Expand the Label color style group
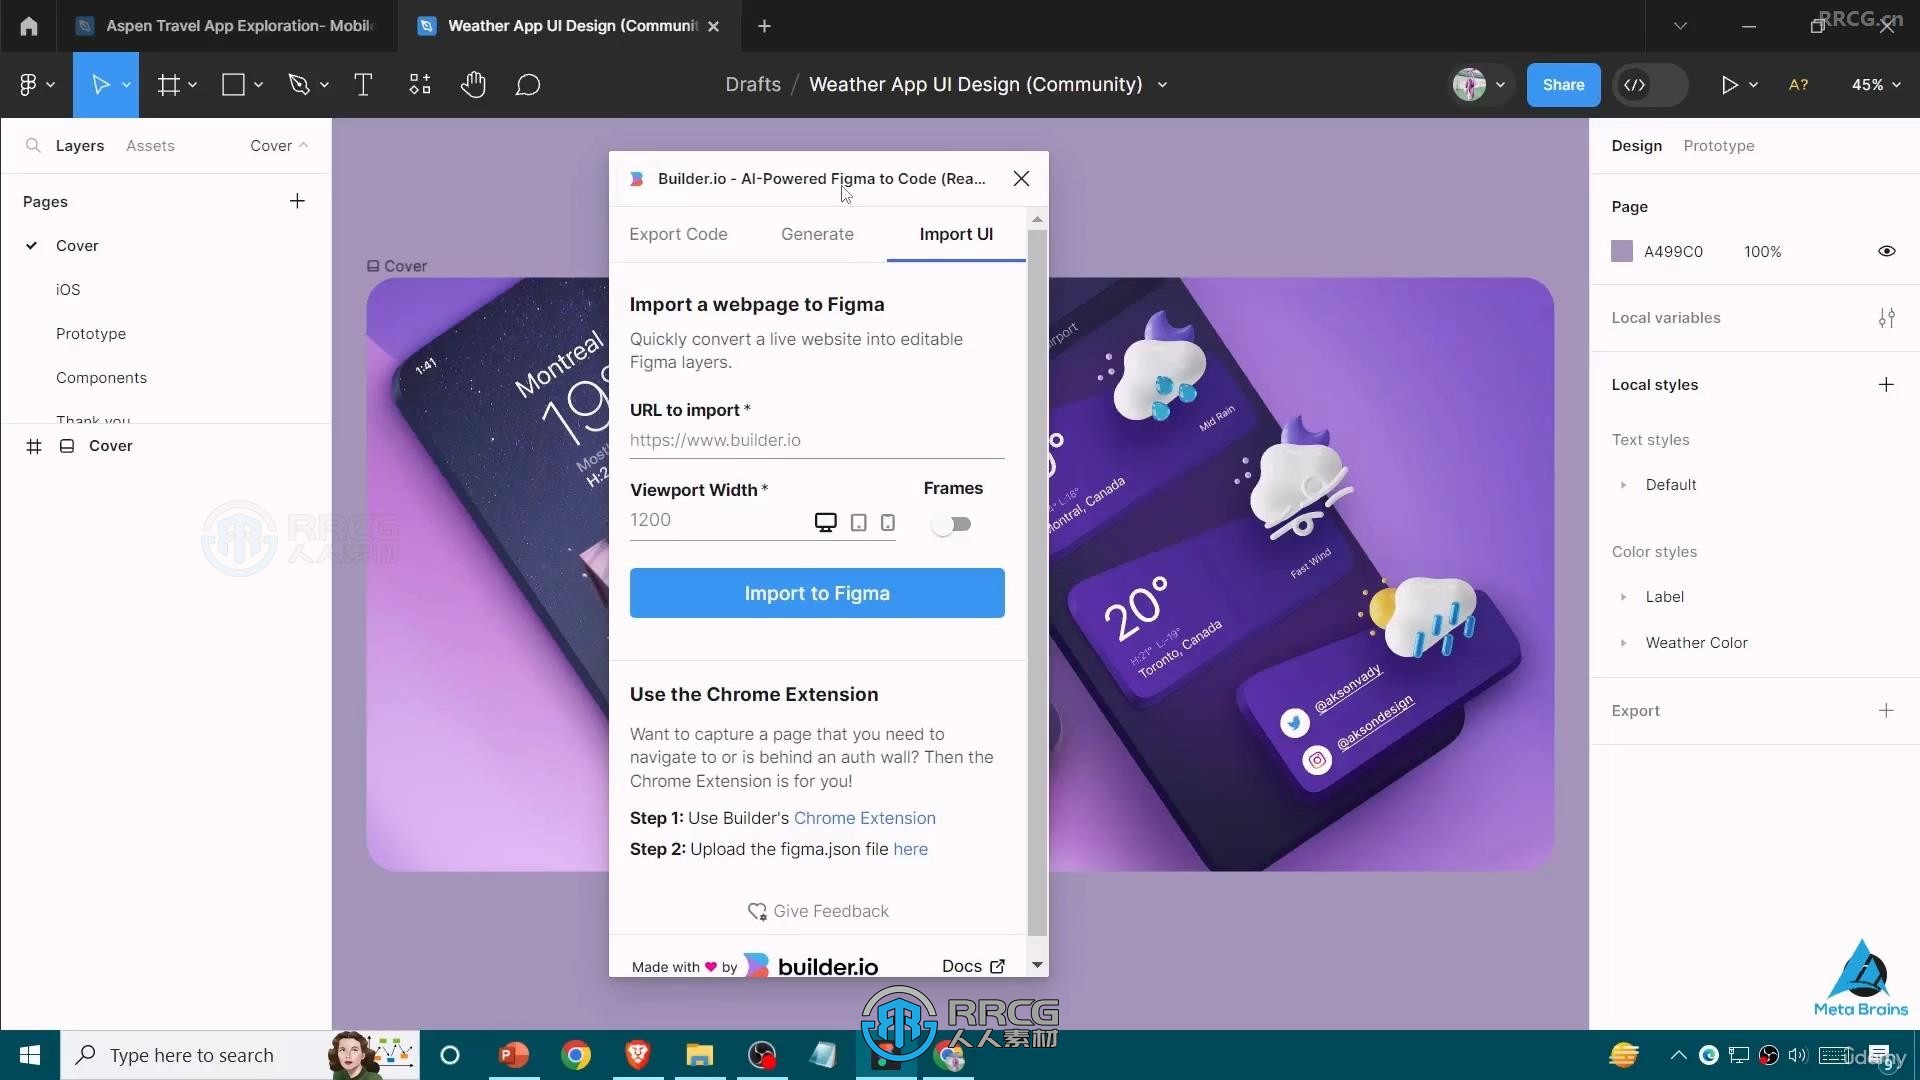This screenshot has height=1080, width=1920. (x=1623, y=597)
